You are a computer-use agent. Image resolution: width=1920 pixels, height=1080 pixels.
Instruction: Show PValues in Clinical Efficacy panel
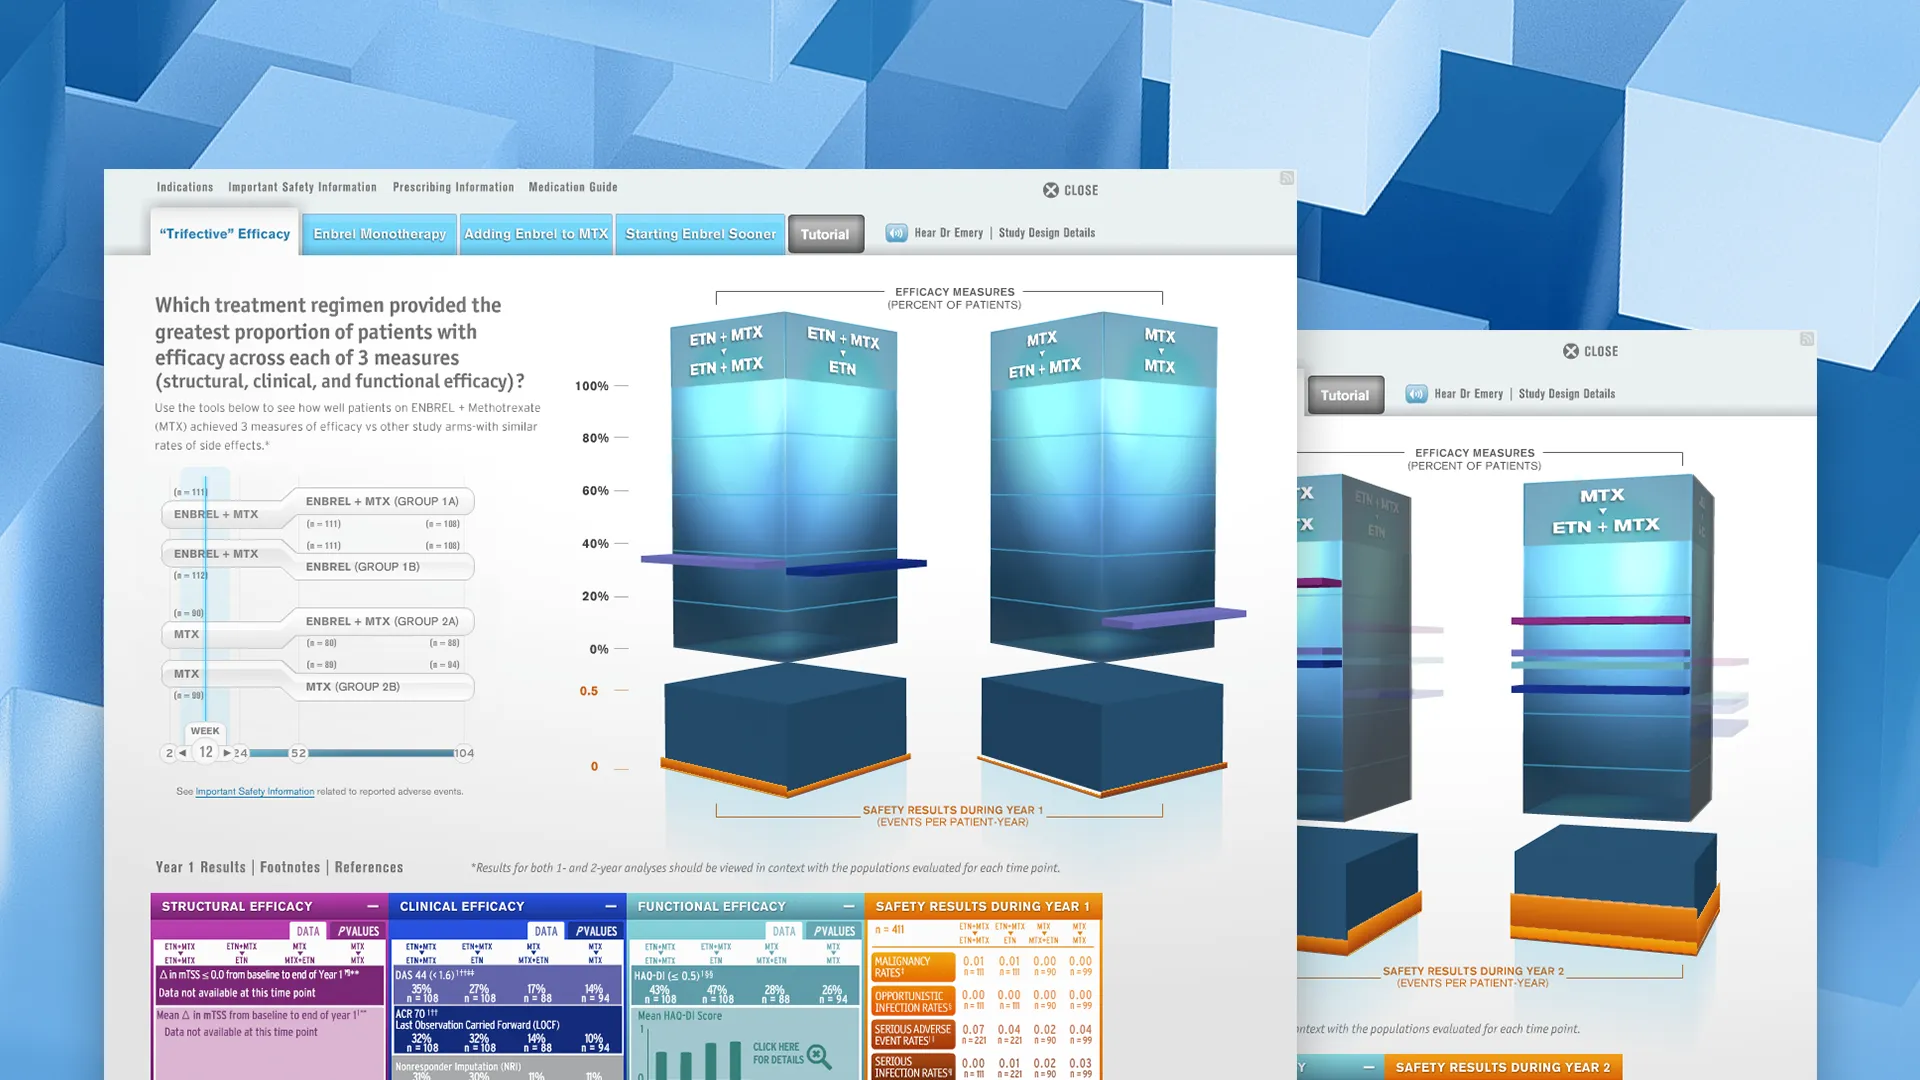(x=596, y=931)
